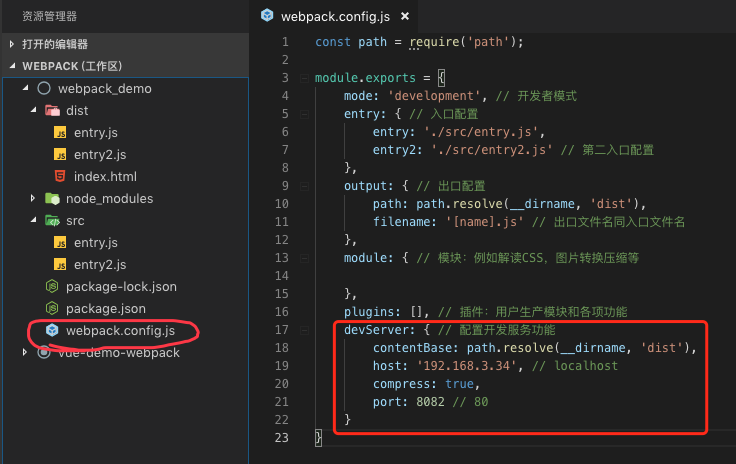Expand the vue-demo-webpack folder arrow
This screenshot has width=736, height=464.
point(25,352)
